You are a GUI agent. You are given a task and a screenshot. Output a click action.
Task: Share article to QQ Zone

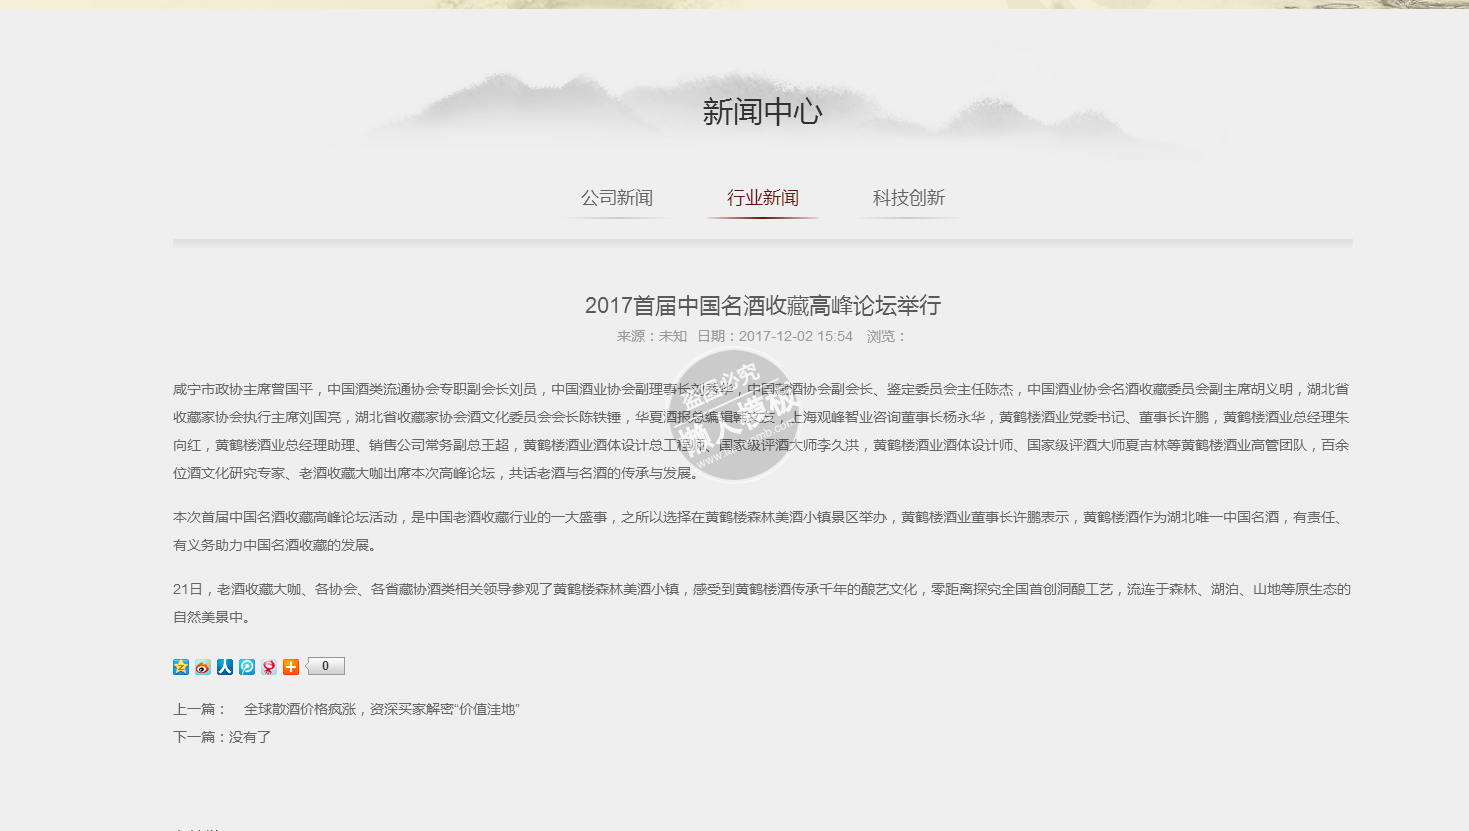coord(181,667)
